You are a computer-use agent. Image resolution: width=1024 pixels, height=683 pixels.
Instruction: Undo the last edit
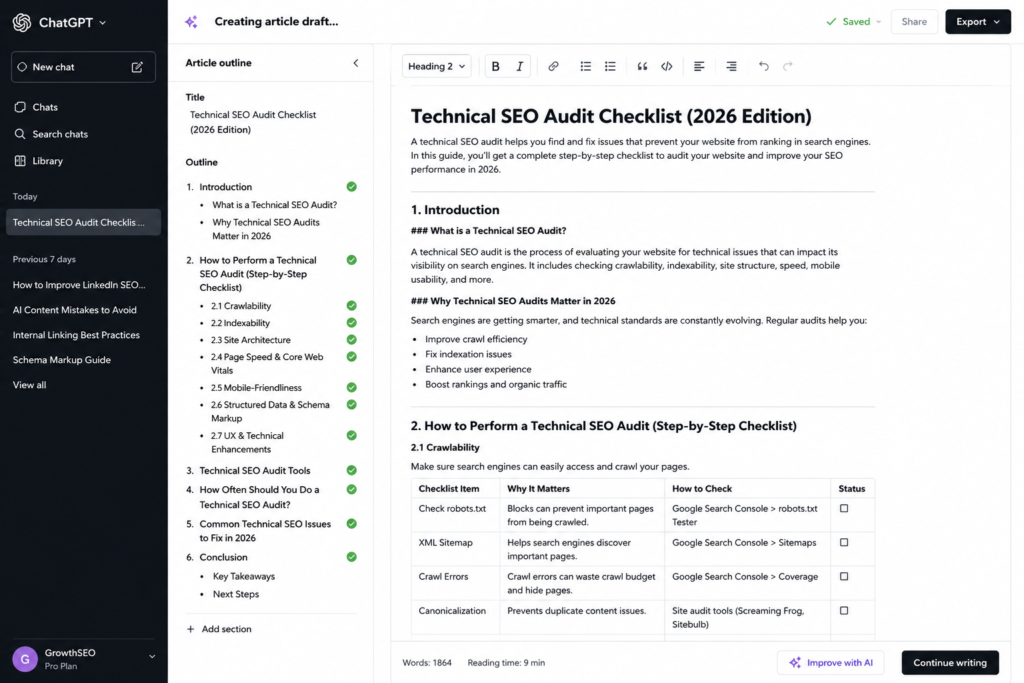[x=763, y=66]
